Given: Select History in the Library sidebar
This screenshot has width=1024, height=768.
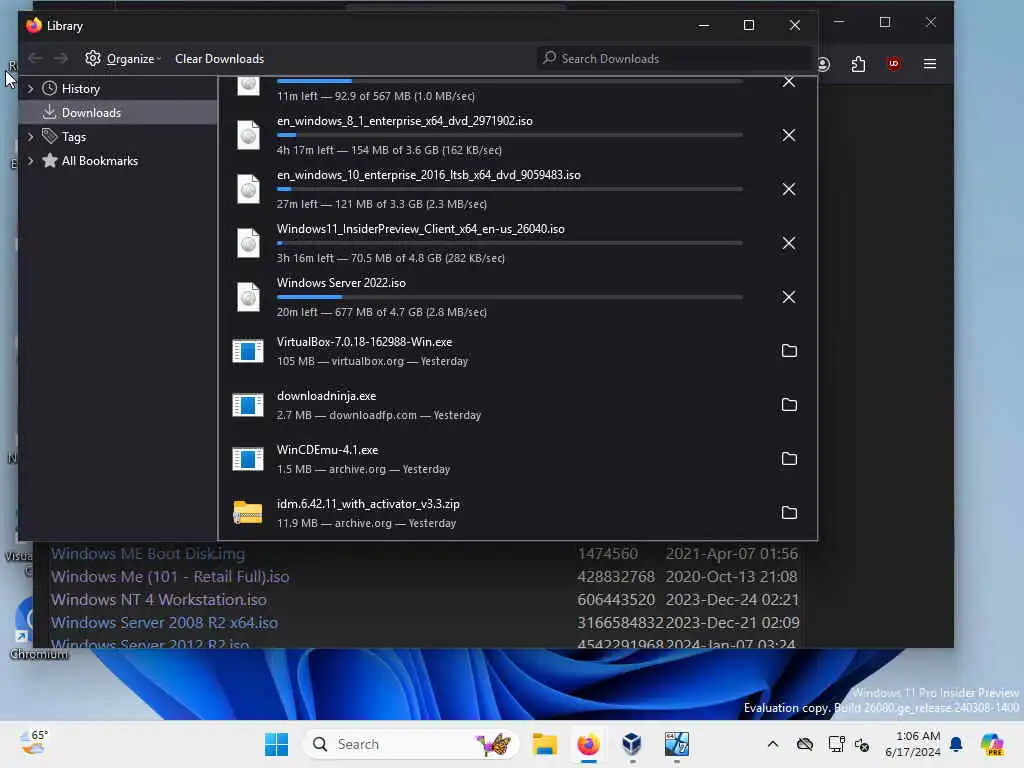Looking at the screenshot, I should coord(80,89).
